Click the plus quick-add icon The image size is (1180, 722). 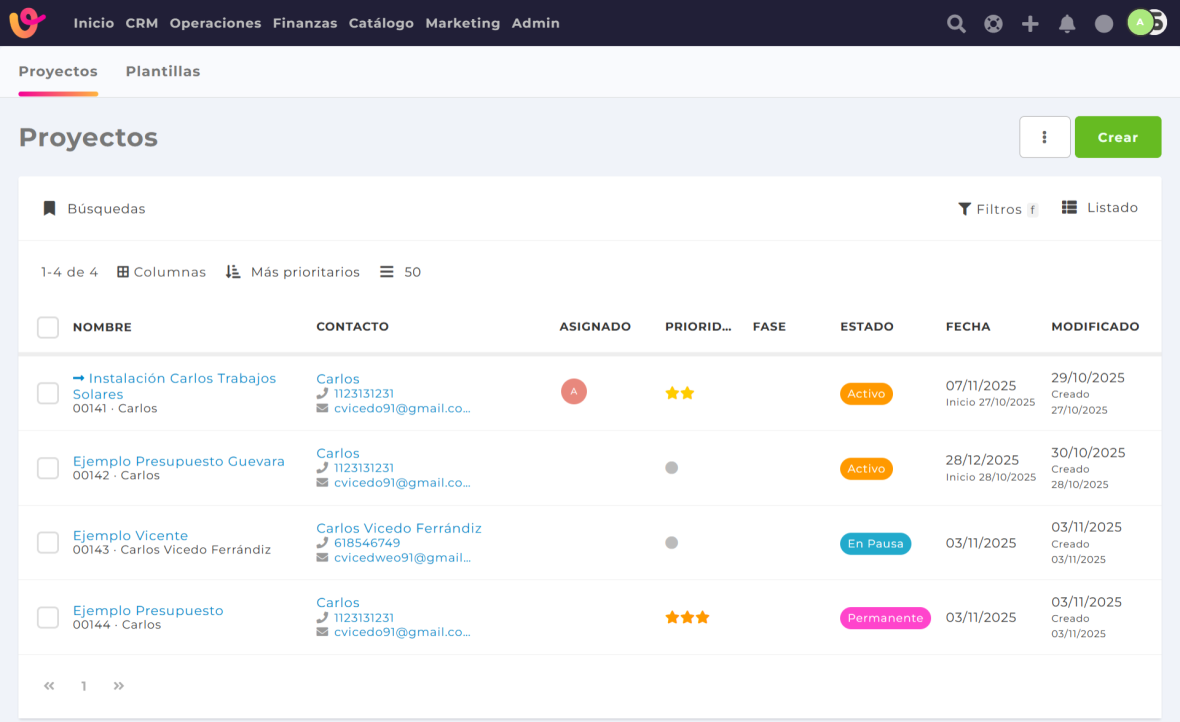point(1030,24)
